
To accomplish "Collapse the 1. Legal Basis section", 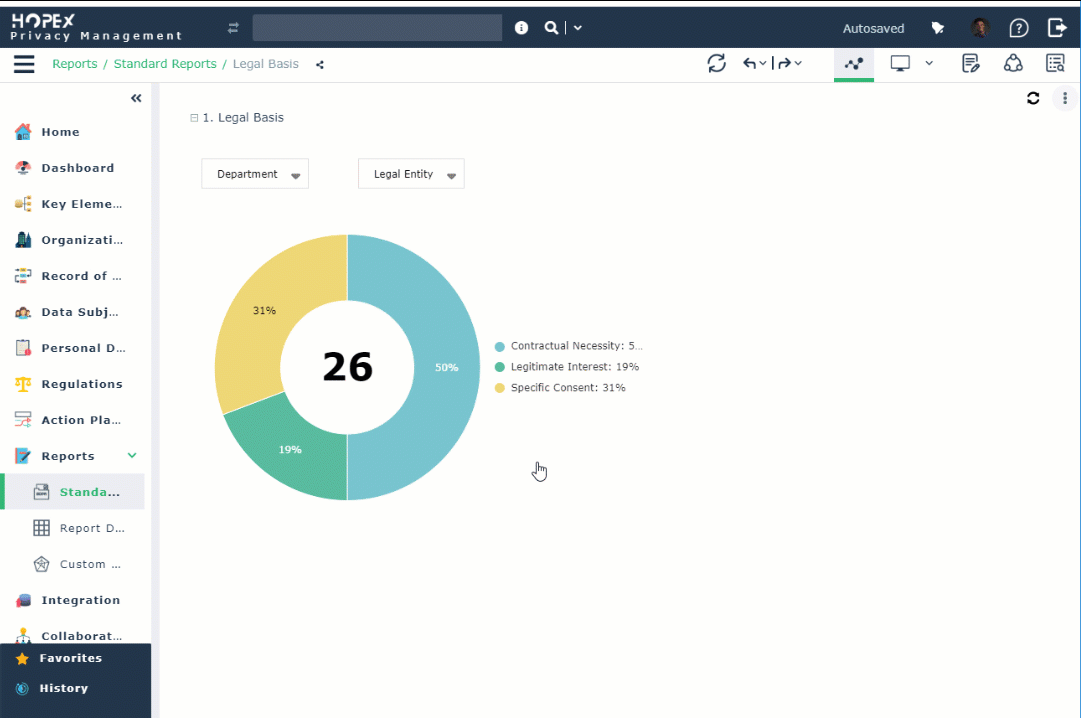I will [194, 118].
